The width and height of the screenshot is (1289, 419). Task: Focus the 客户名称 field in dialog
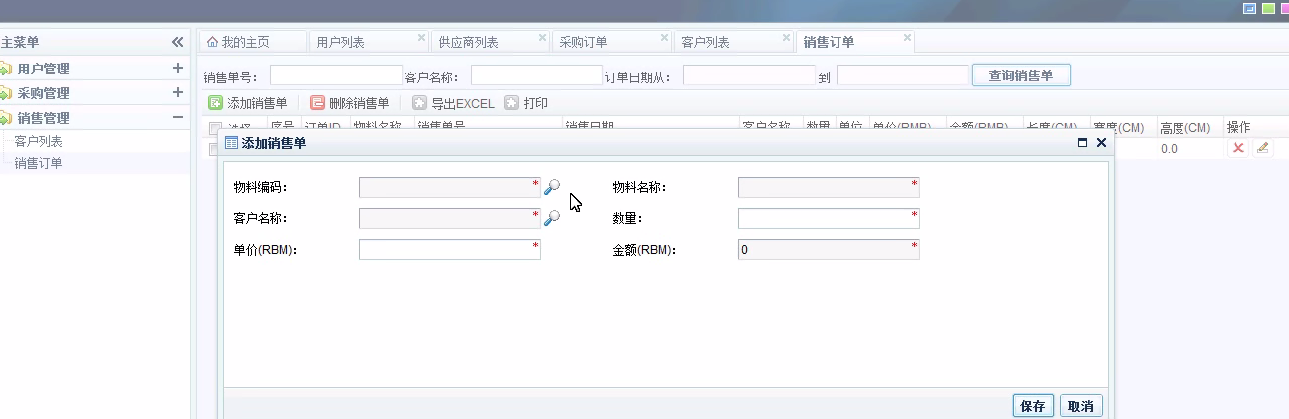[x=450, y=218]
